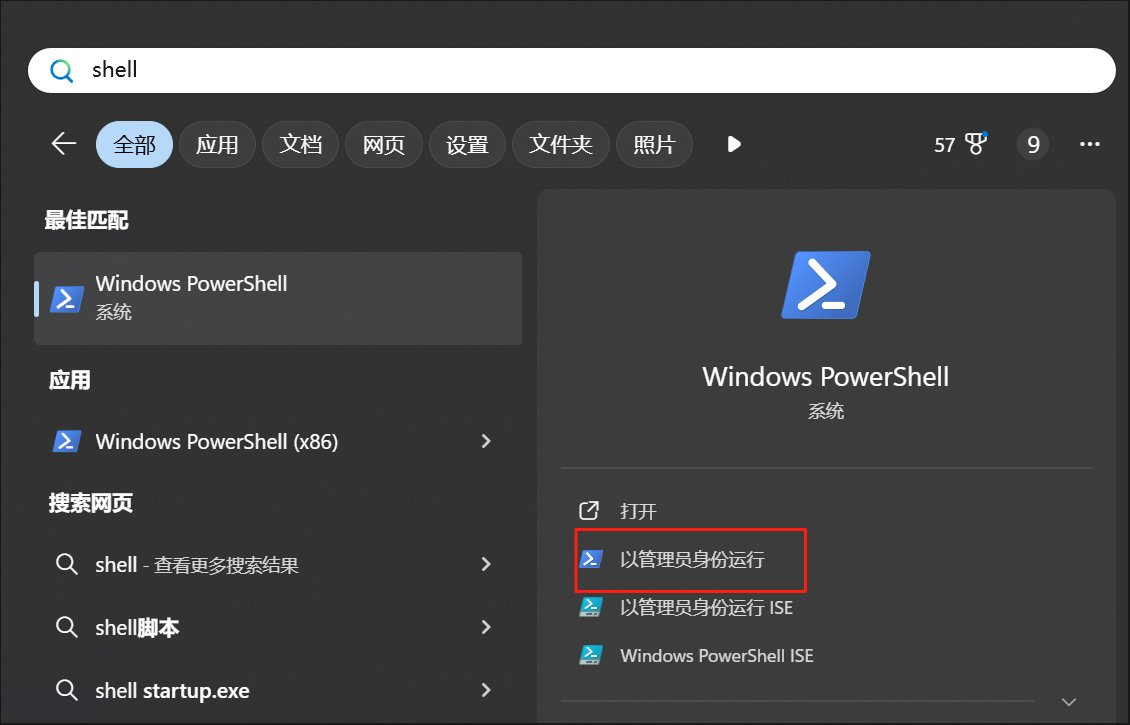Expand chevron for 'shell startup.exe' suggestion
This screenshot has width=1130, height=725.
coord(486,690)
